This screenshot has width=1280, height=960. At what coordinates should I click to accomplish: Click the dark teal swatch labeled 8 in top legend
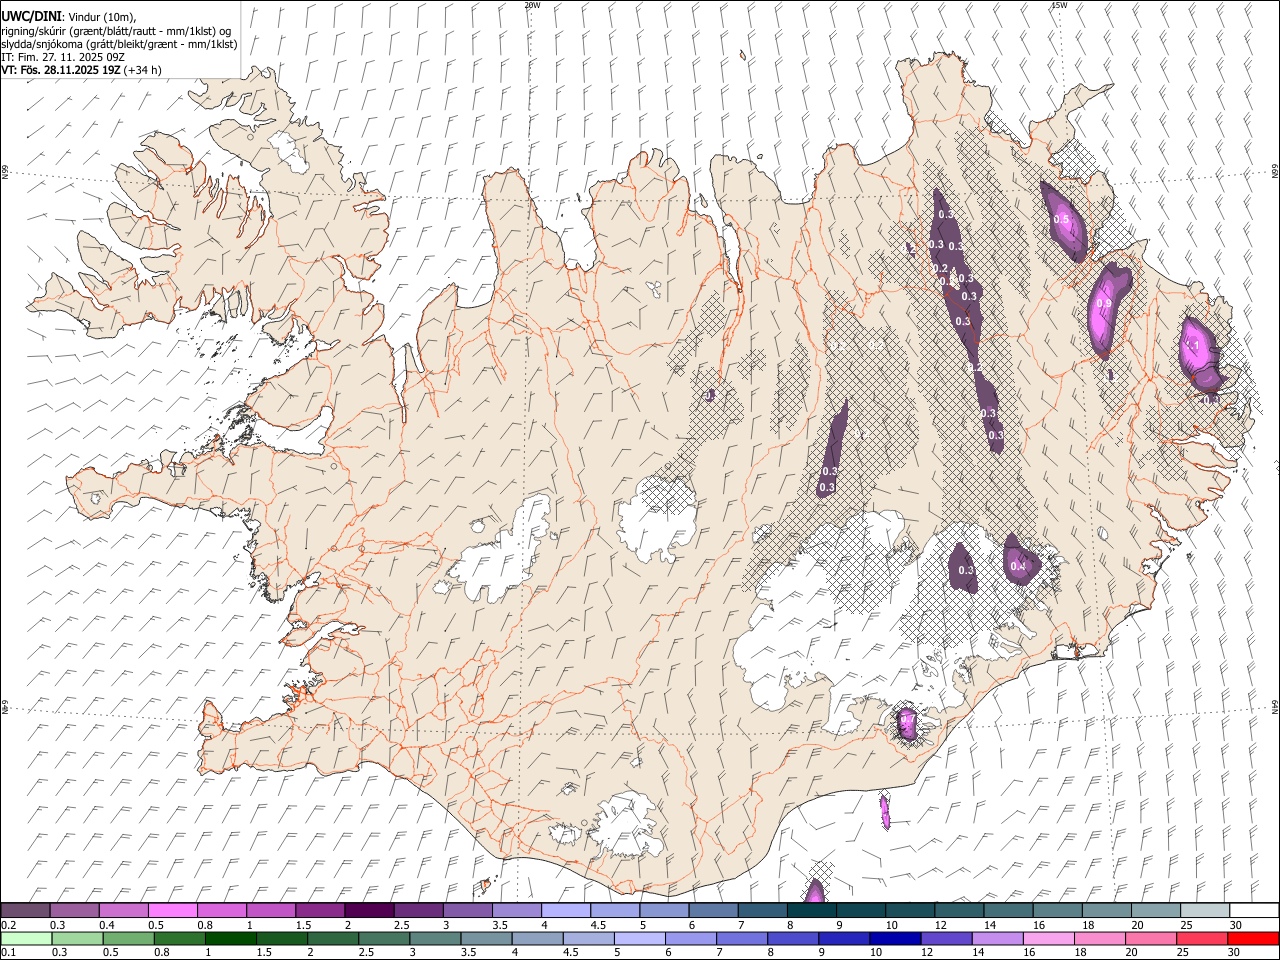pyautogui.click(x=812, y=911)
